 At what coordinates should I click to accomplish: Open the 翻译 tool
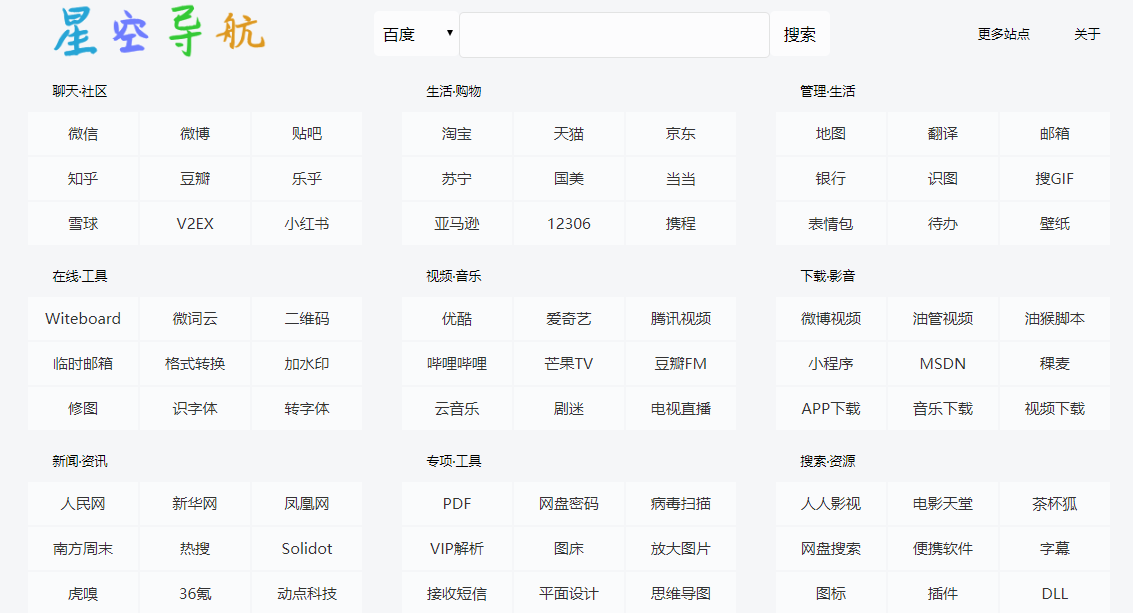943,134
